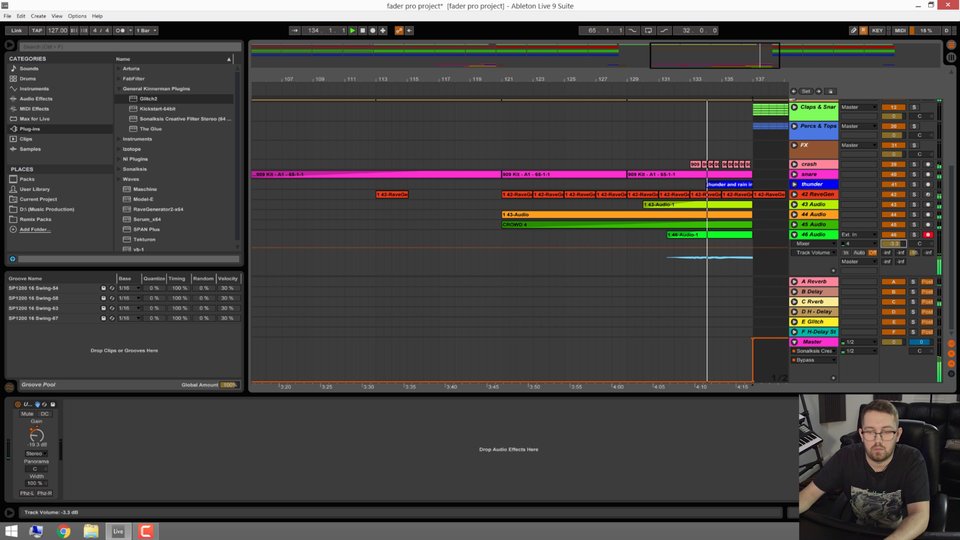
Task: Select the Audio Effects category
Action: 36,99
